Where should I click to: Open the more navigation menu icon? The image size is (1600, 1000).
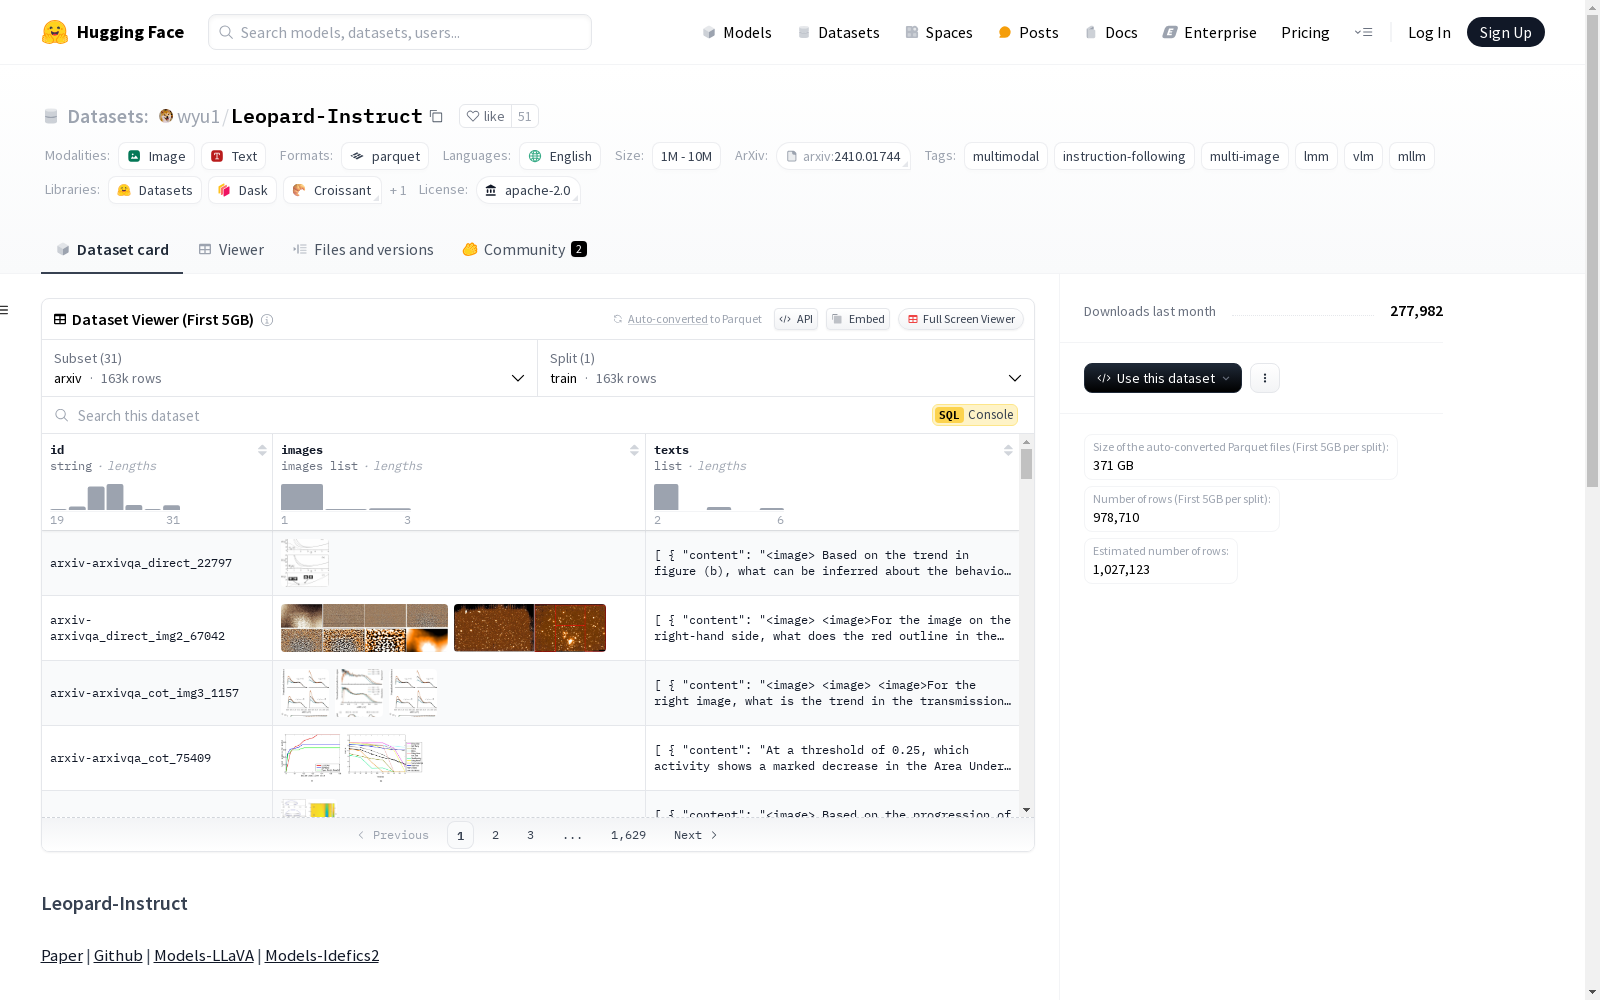[x=1363, y=32]
